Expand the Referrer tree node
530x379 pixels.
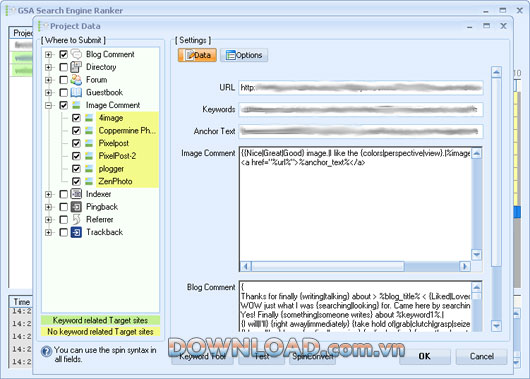click(49, 220)
